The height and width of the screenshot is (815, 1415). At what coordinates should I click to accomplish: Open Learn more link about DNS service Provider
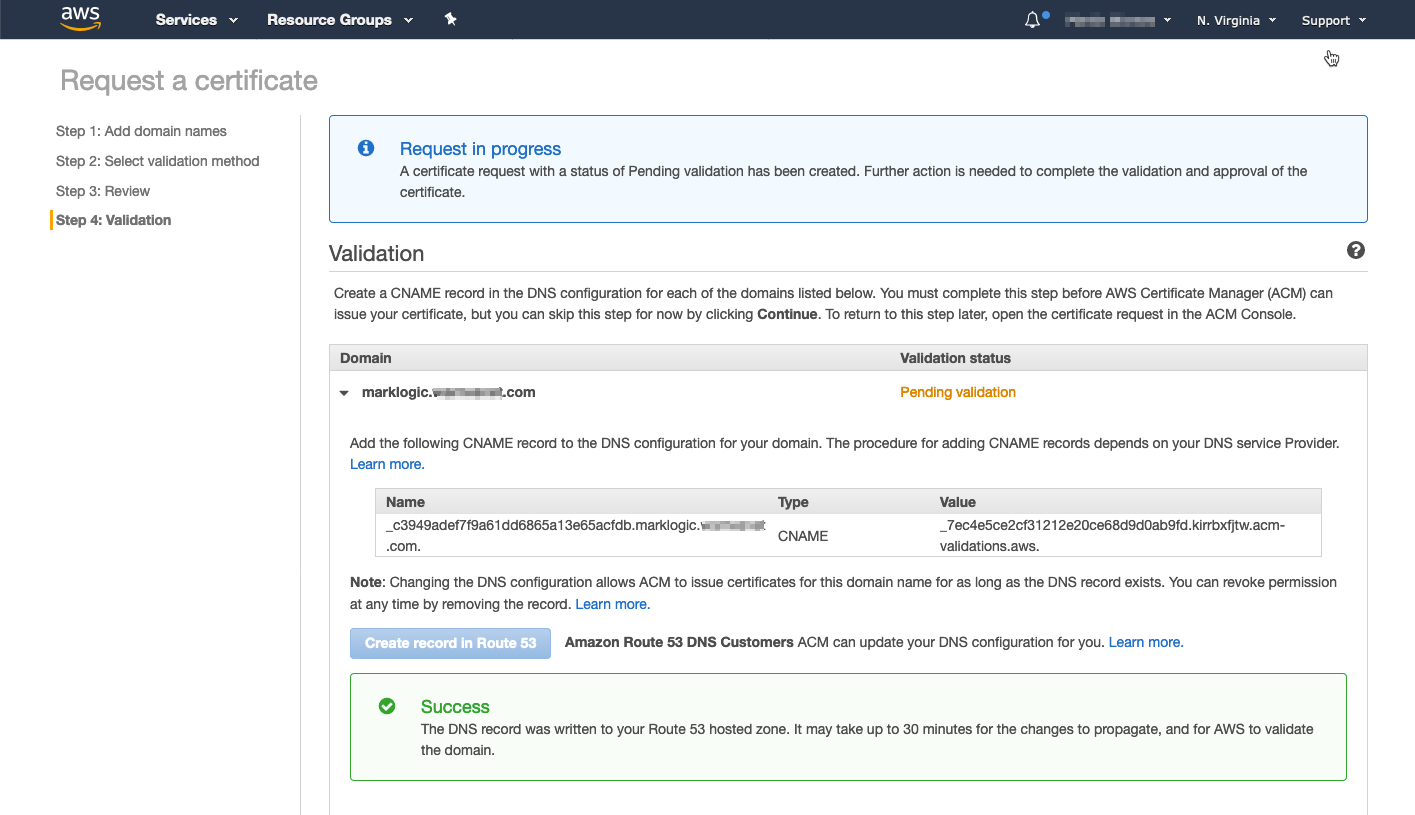tap(387, 464)
